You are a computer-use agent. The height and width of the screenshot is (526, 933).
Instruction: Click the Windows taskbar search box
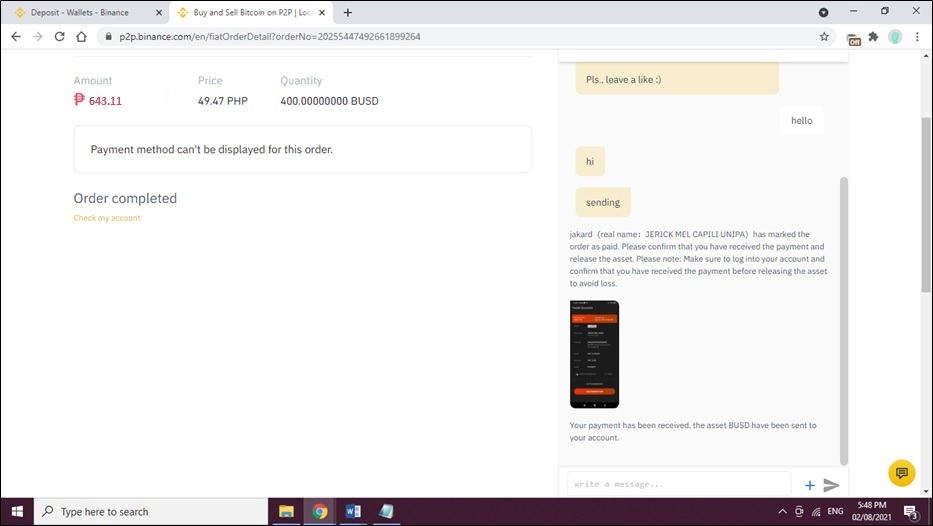(150, 512)
